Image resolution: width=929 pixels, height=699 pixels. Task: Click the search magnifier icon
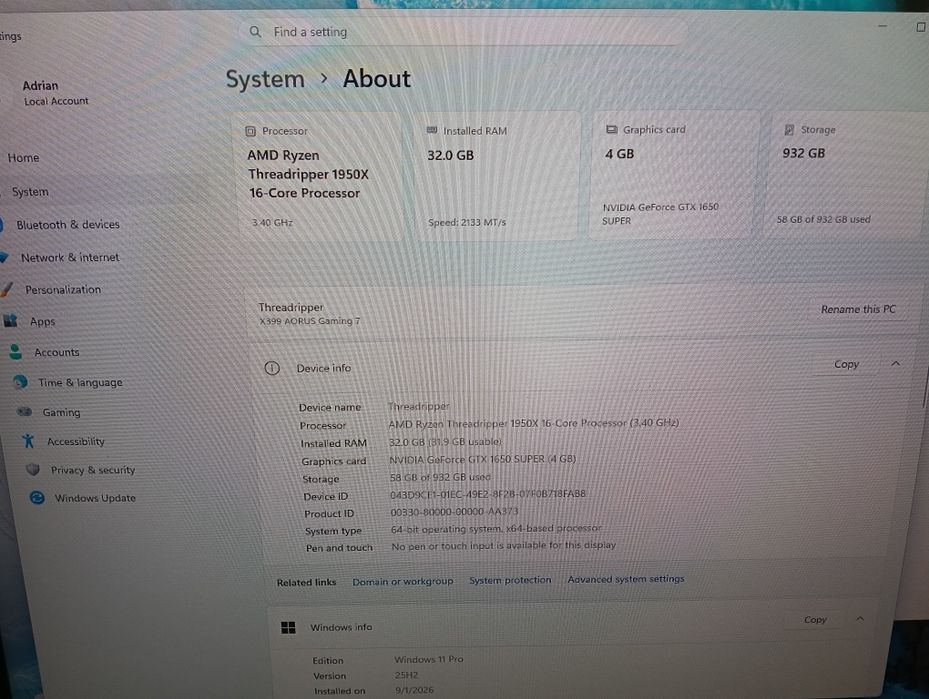tap(255, 31)
